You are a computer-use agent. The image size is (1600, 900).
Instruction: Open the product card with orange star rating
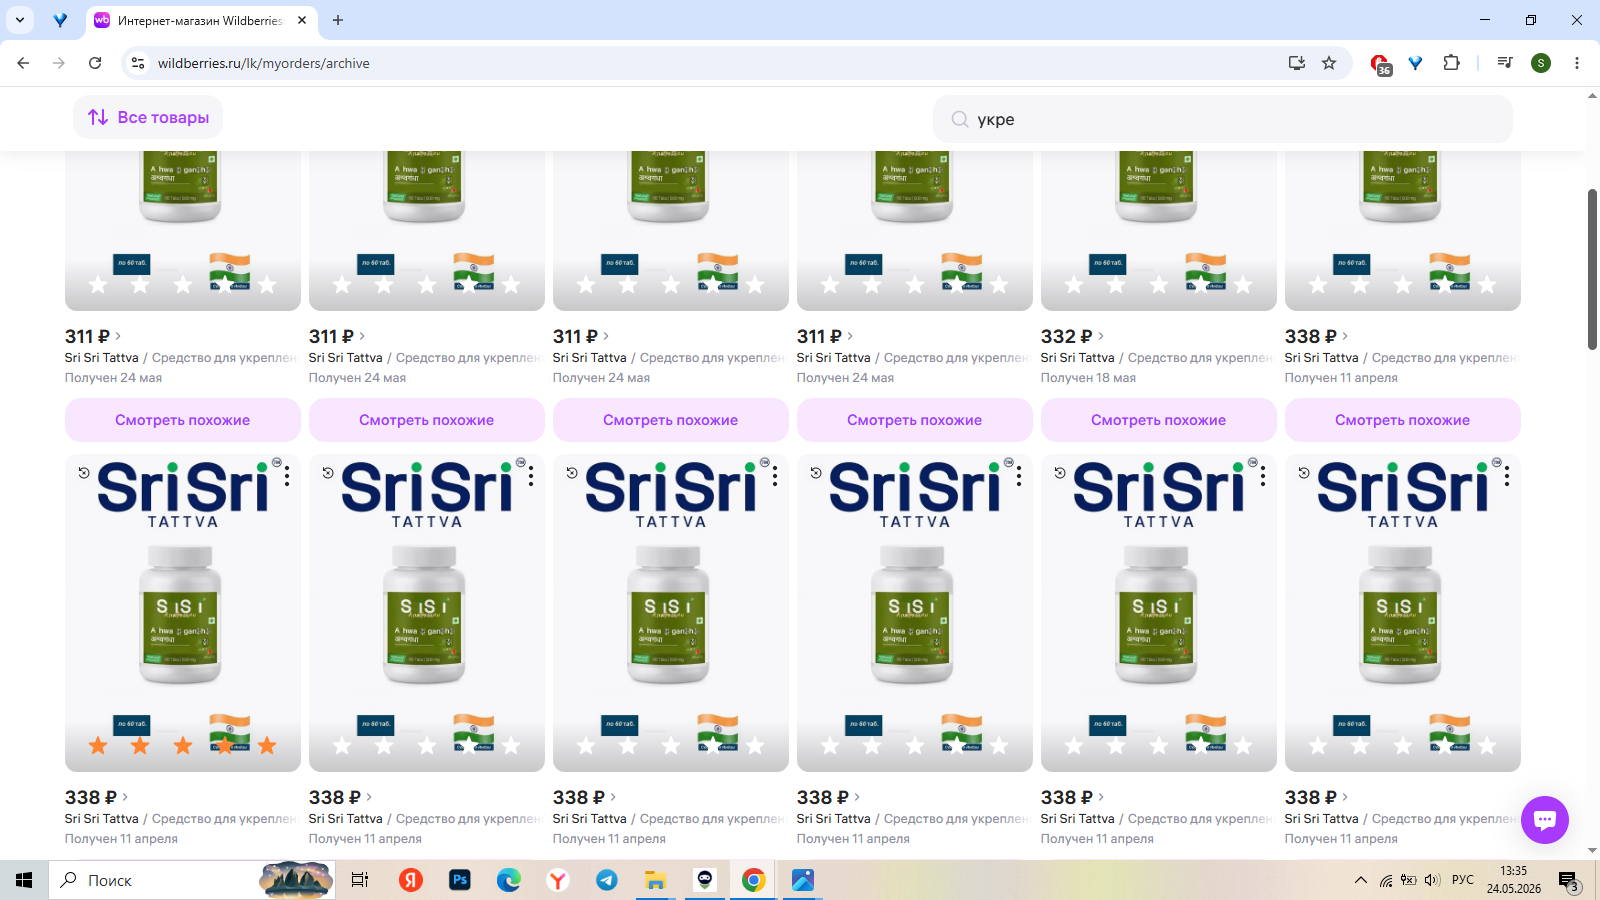tap(183, 613)
